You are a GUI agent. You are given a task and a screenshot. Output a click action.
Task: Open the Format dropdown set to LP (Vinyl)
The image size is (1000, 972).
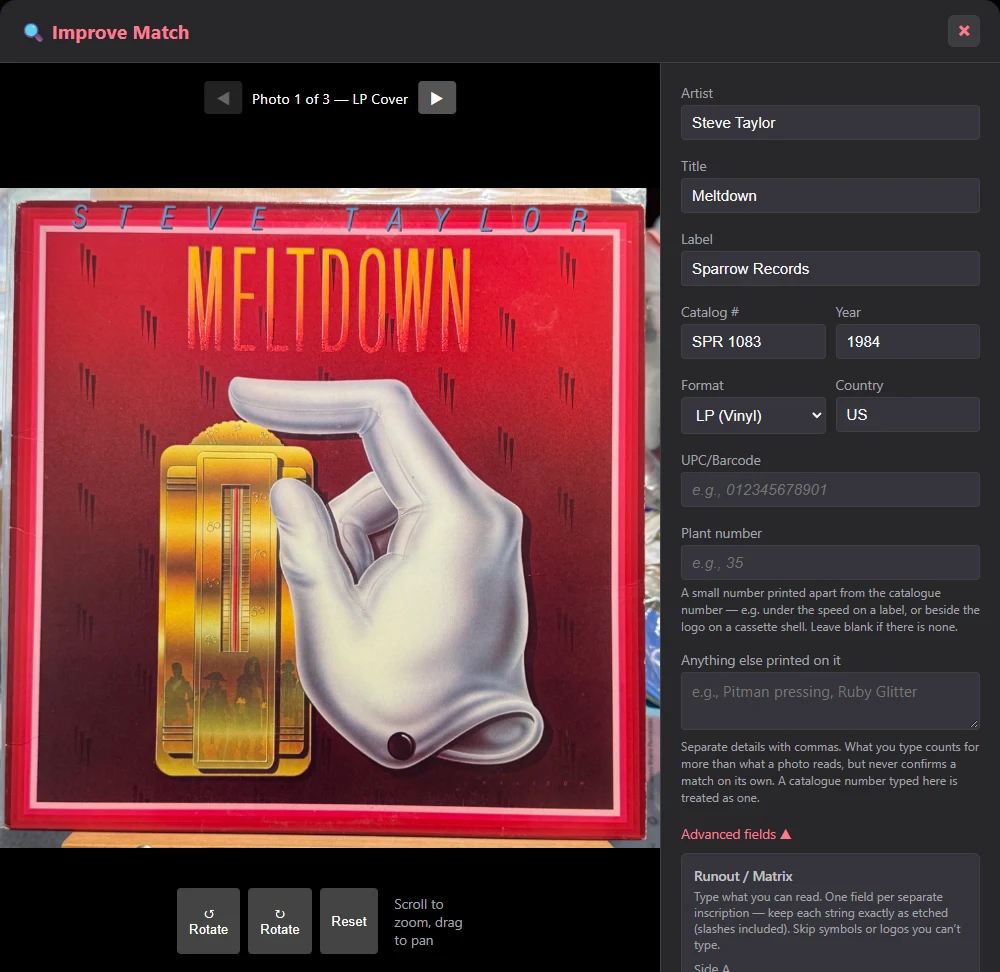pos(753,416)
